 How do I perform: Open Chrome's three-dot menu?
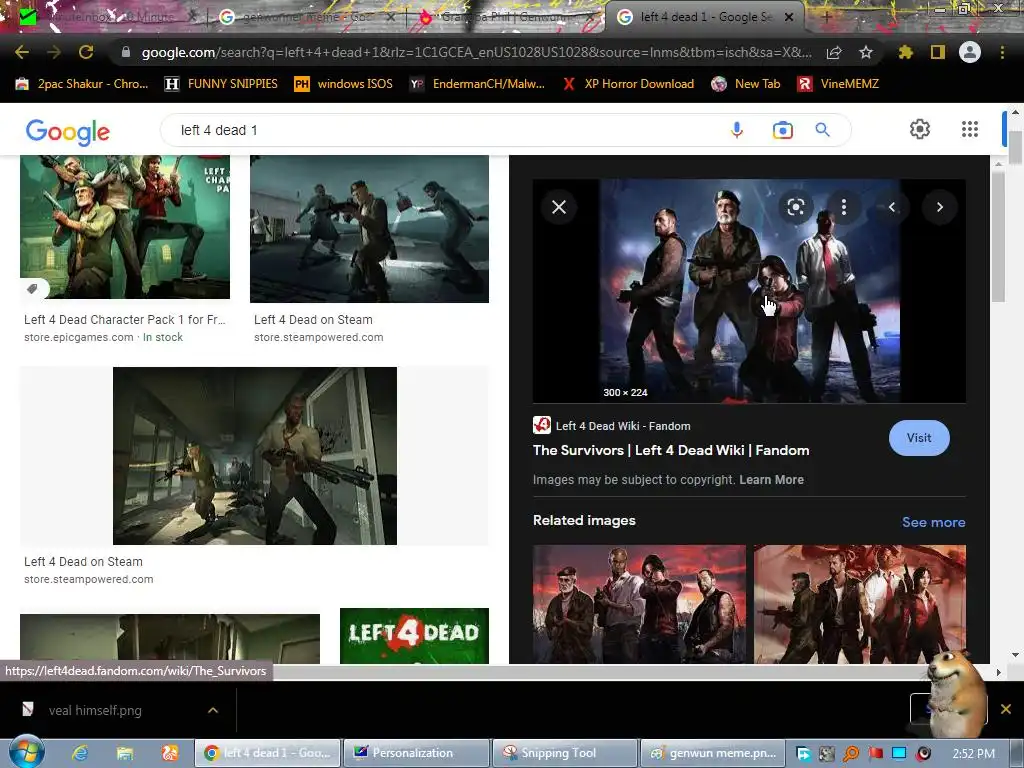point(1002,52)
